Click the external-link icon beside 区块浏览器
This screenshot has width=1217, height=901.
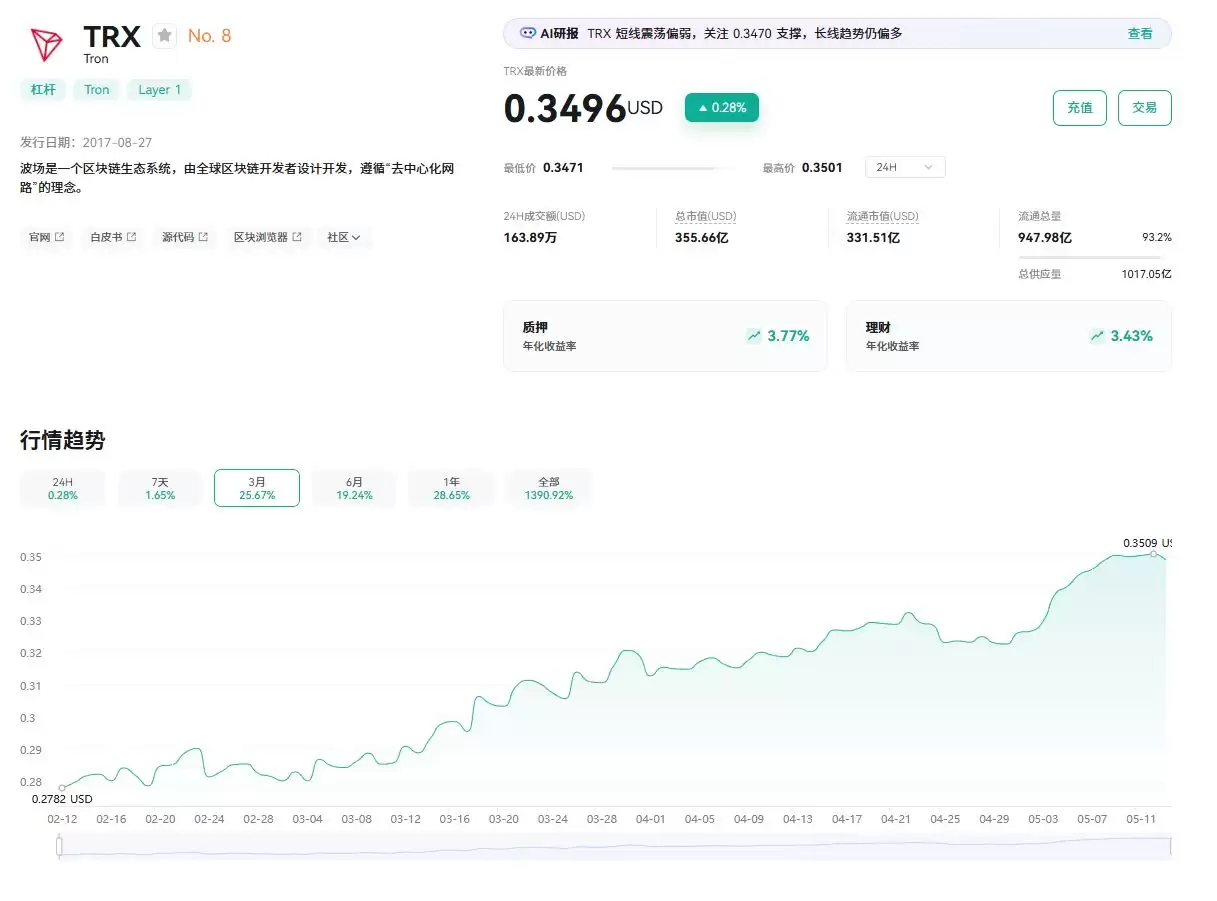point(297,237)
